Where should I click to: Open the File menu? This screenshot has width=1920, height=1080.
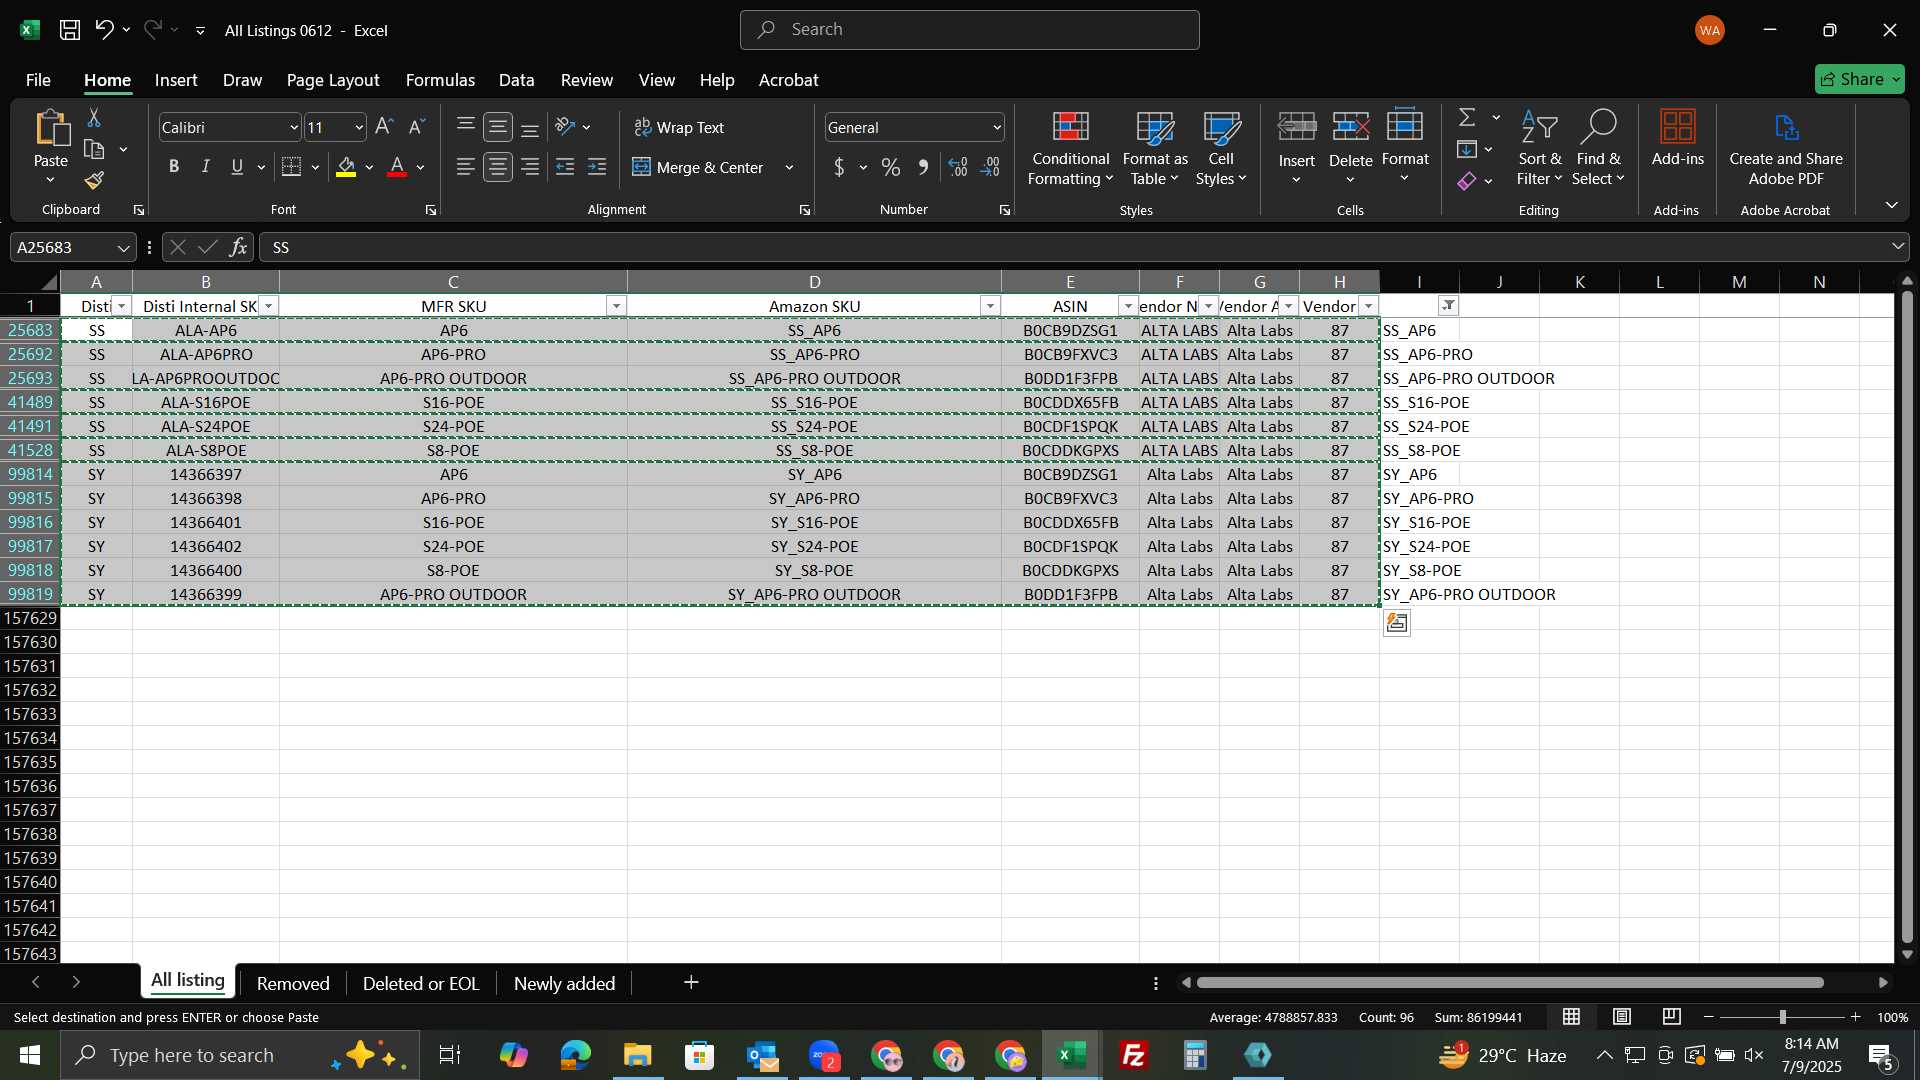[38, 80]
